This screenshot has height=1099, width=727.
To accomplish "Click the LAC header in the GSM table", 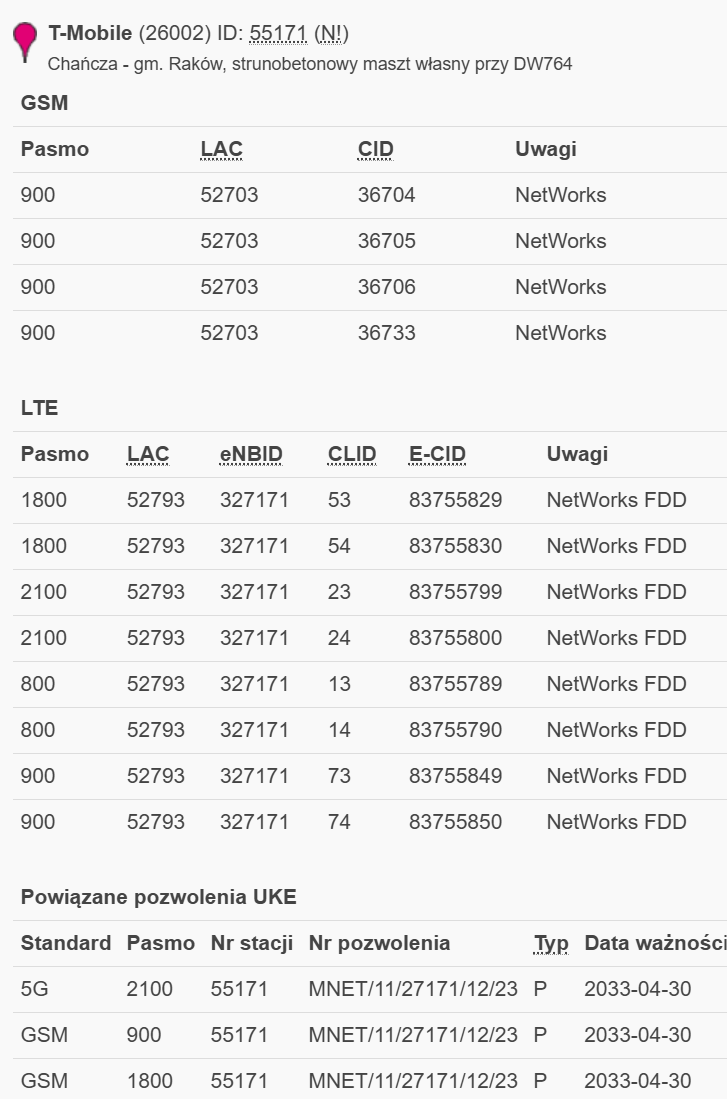I will point(222,149).
